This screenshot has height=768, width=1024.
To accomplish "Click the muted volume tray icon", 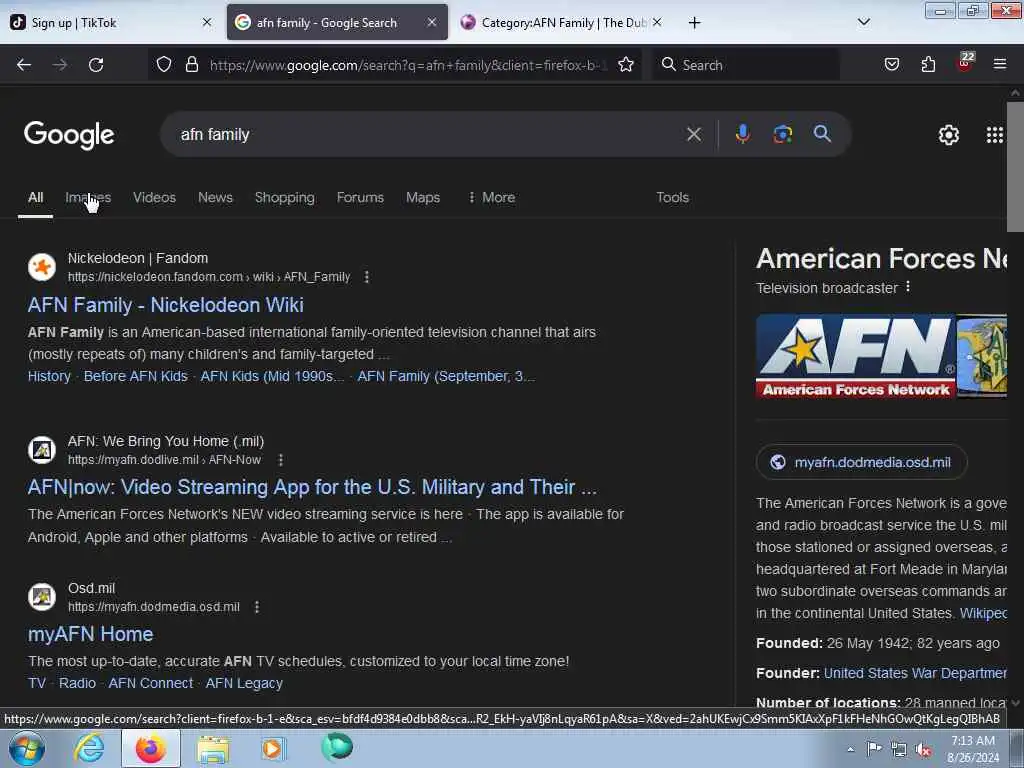I will coord(923,750).
